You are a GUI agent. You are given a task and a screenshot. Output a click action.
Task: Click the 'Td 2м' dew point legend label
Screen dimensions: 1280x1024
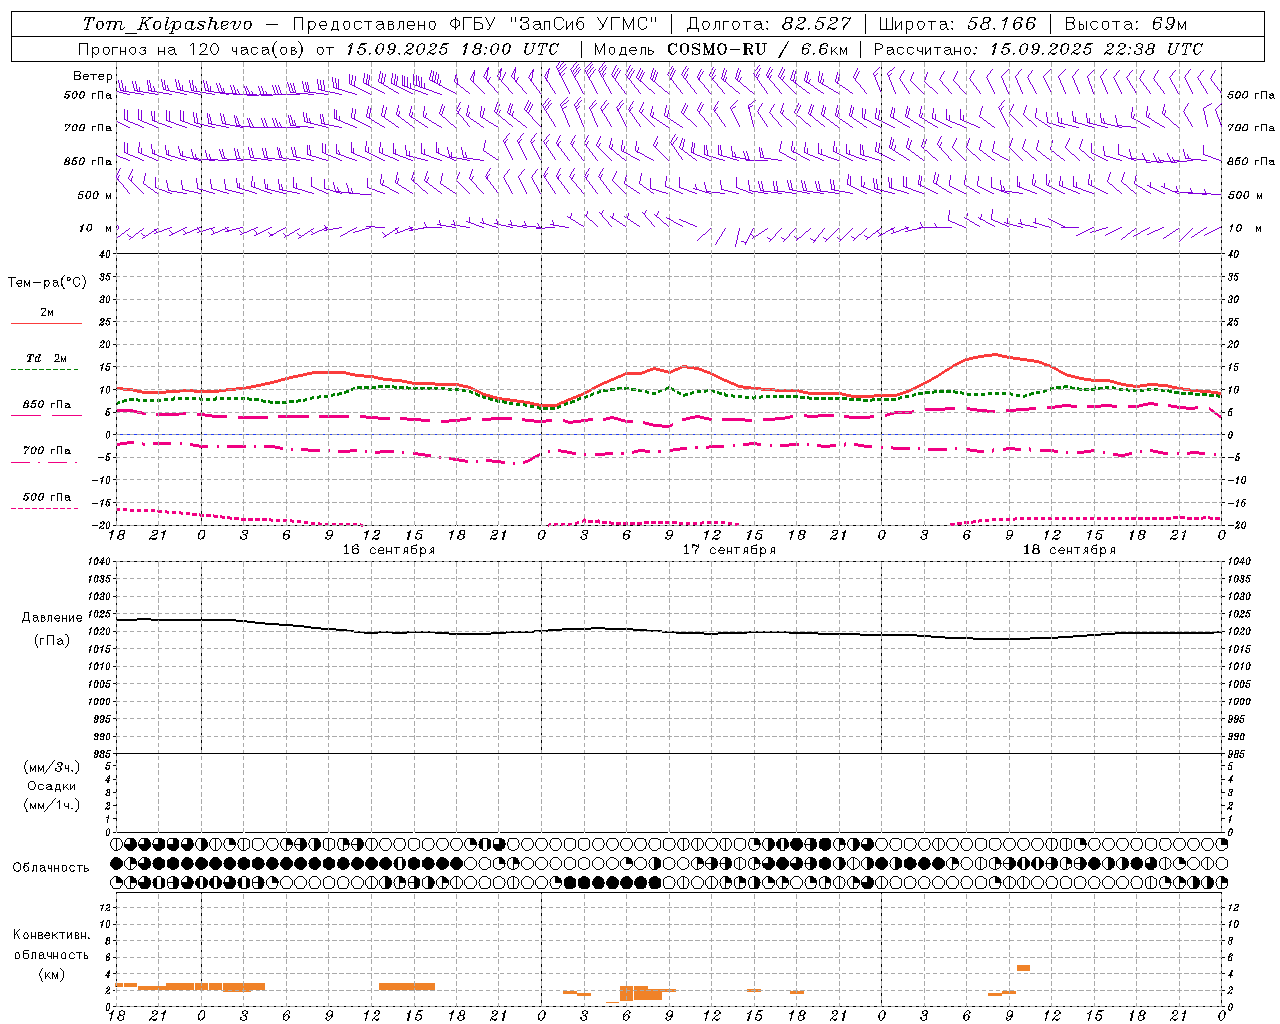[47, 358]
